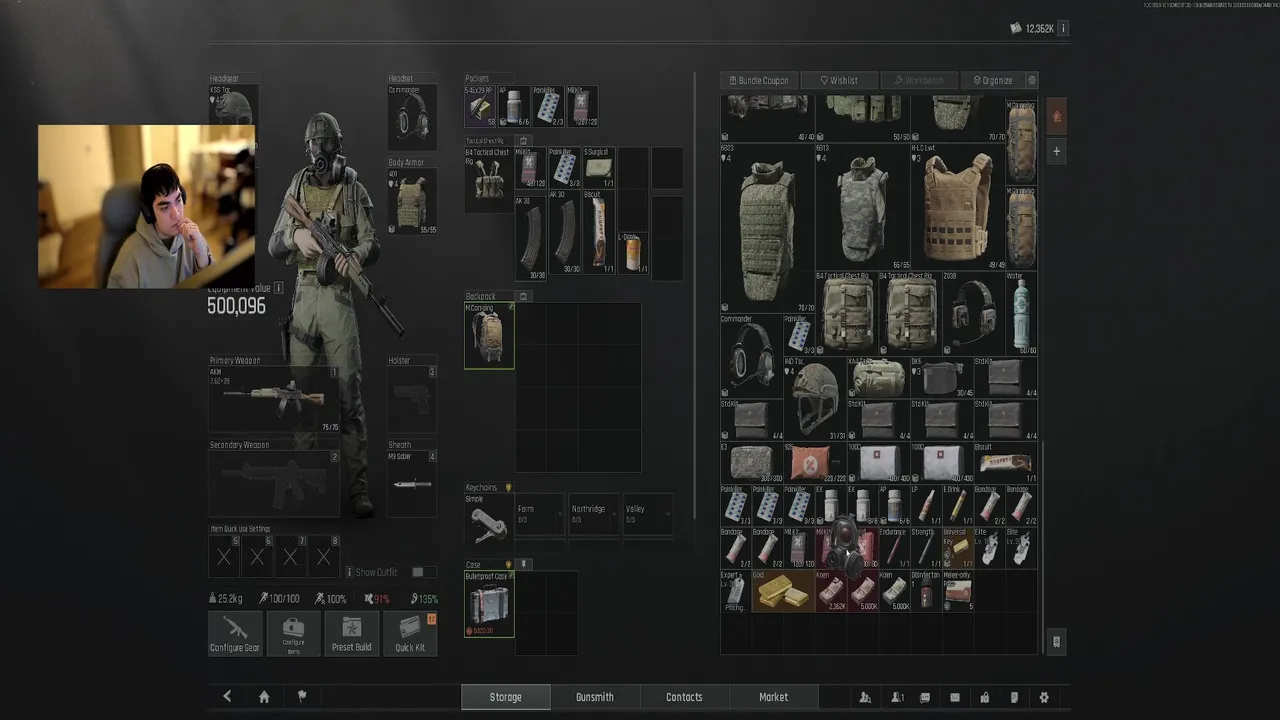The image size is (1280, 720).
Task: Click quick use slot 6
Action: click(x=257, y=556)
